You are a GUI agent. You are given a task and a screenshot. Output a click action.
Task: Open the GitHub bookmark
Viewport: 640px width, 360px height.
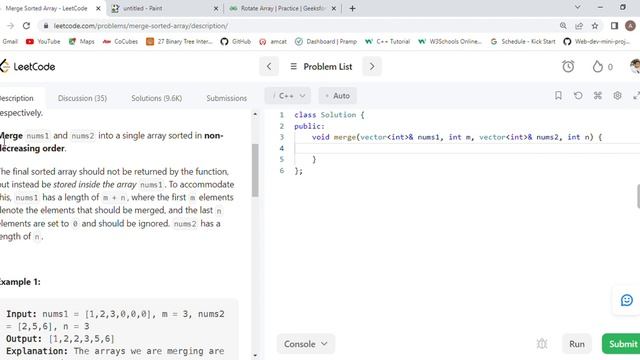click(x=236, y=42)
